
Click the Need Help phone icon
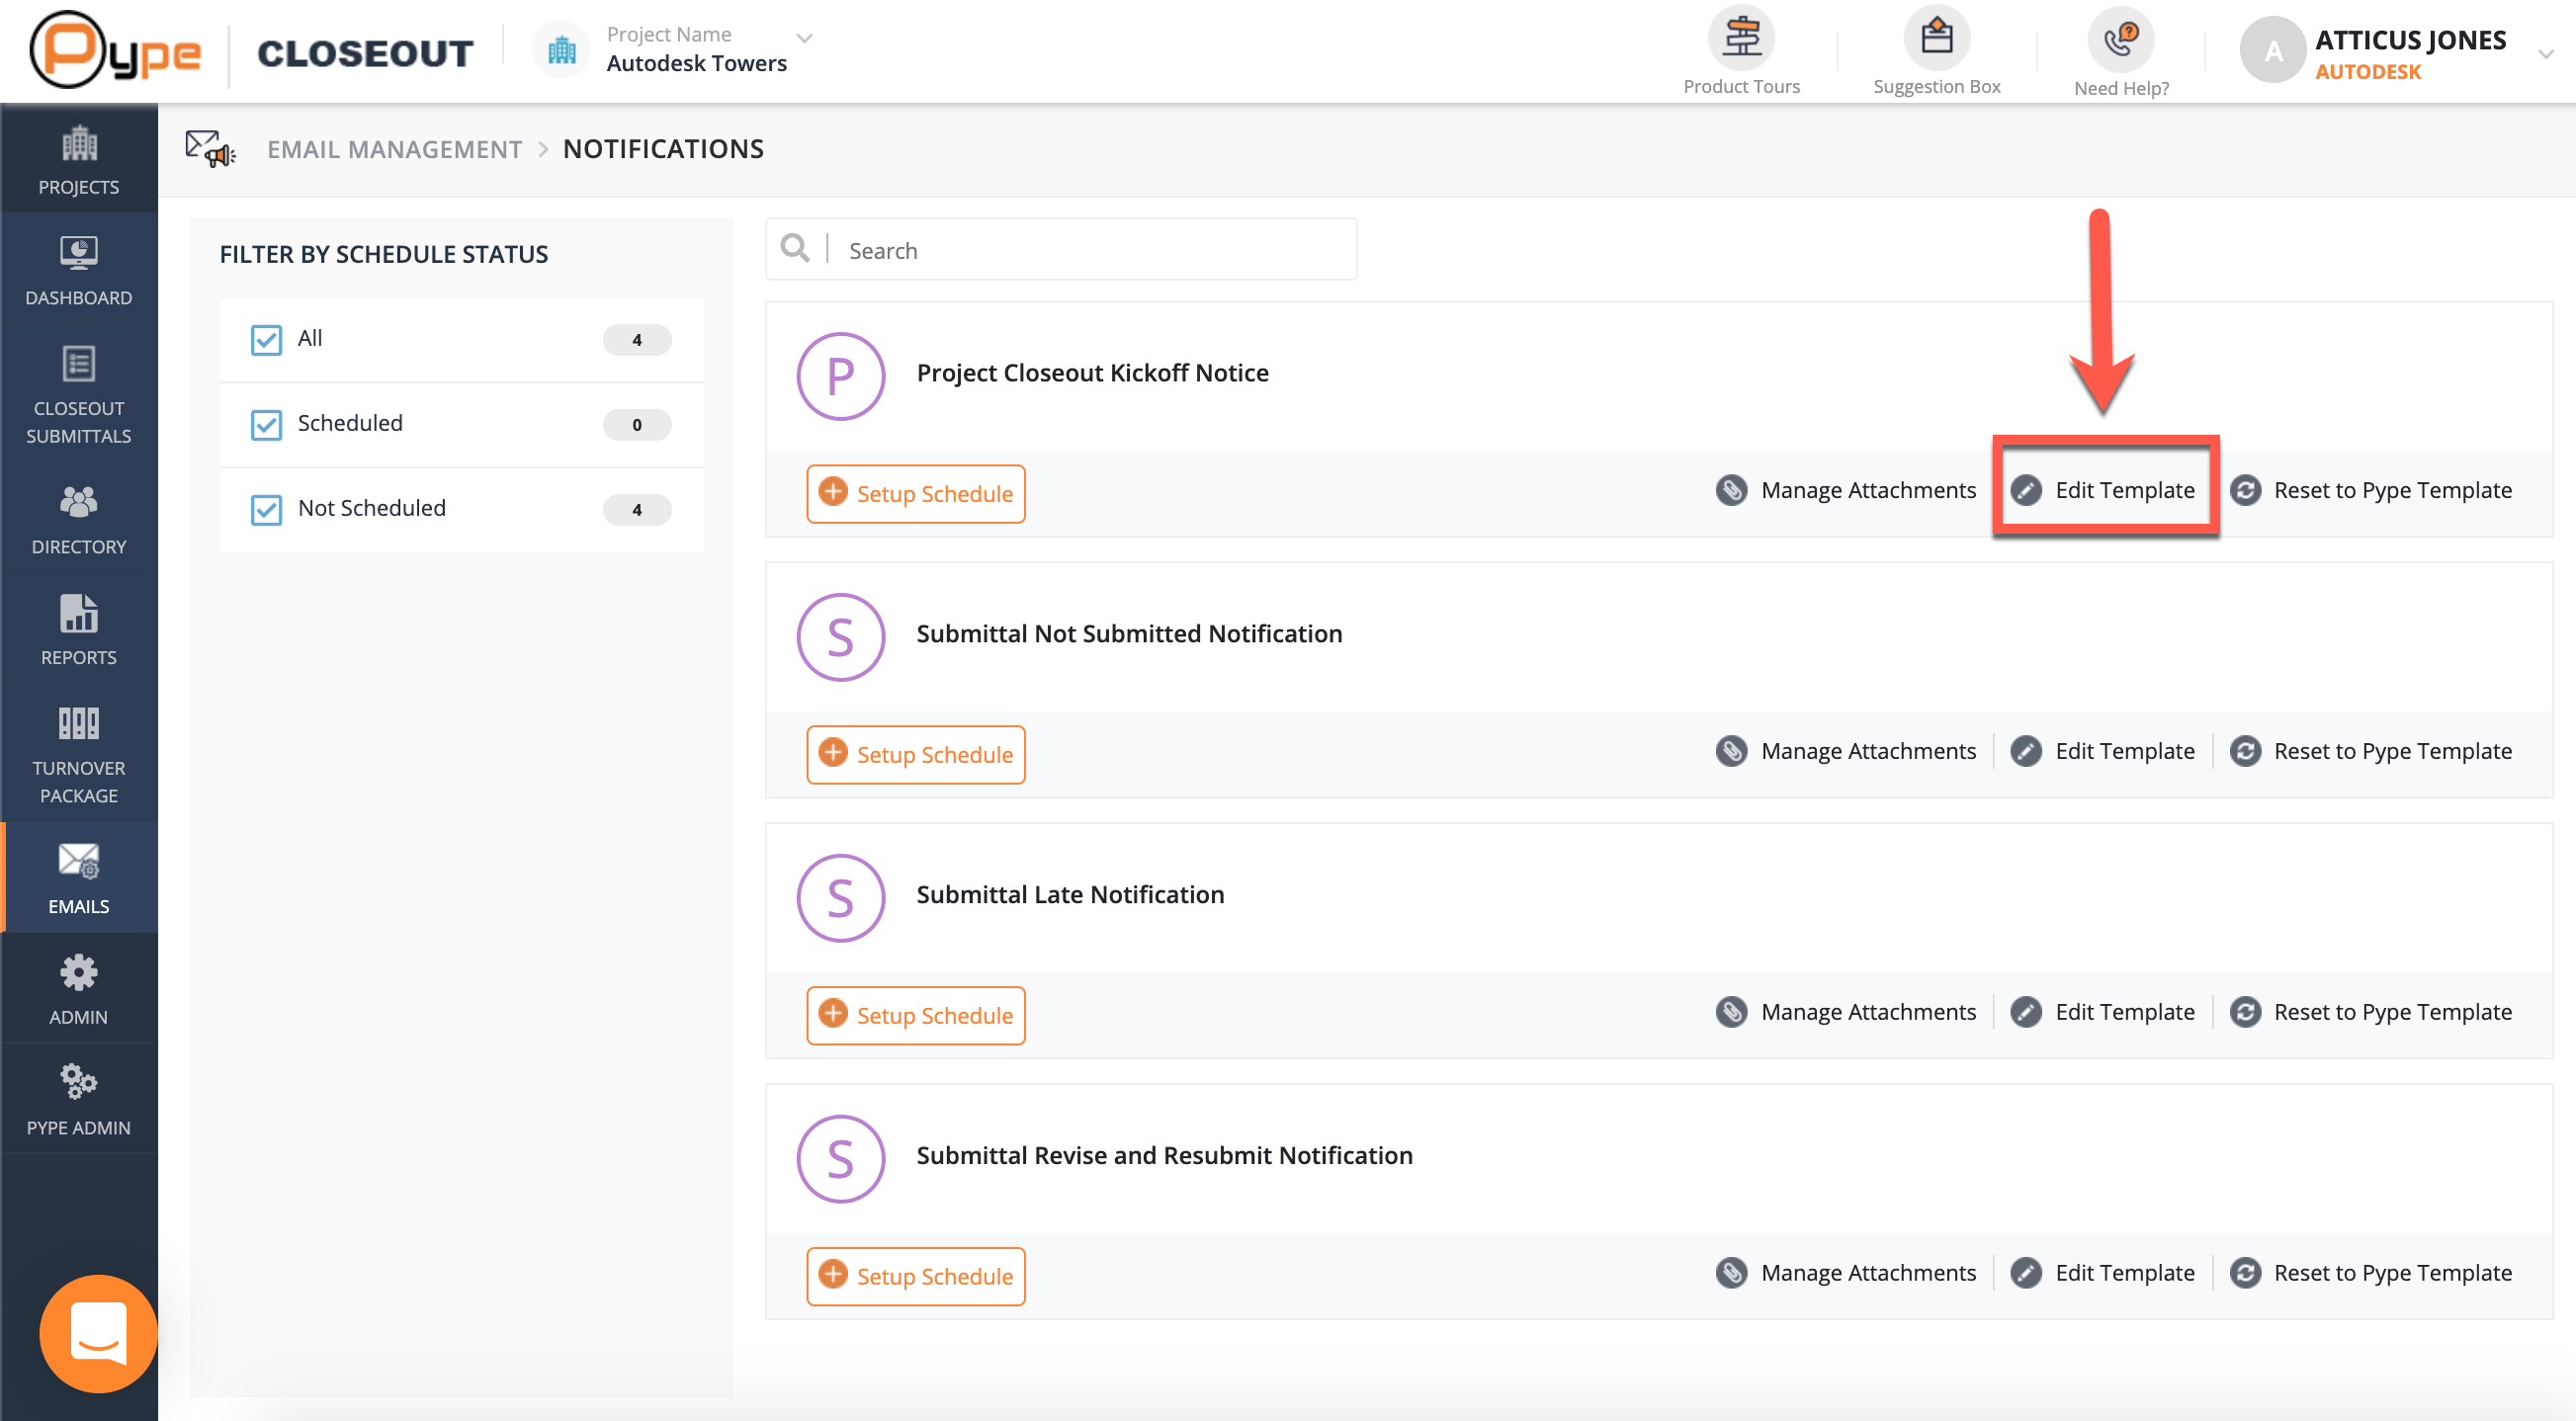2120,40
